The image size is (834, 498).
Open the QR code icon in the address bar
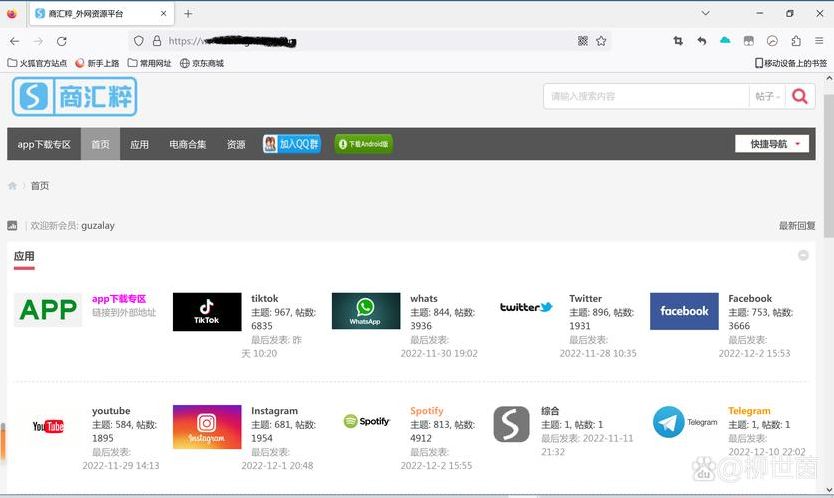(x=583, y=41)
